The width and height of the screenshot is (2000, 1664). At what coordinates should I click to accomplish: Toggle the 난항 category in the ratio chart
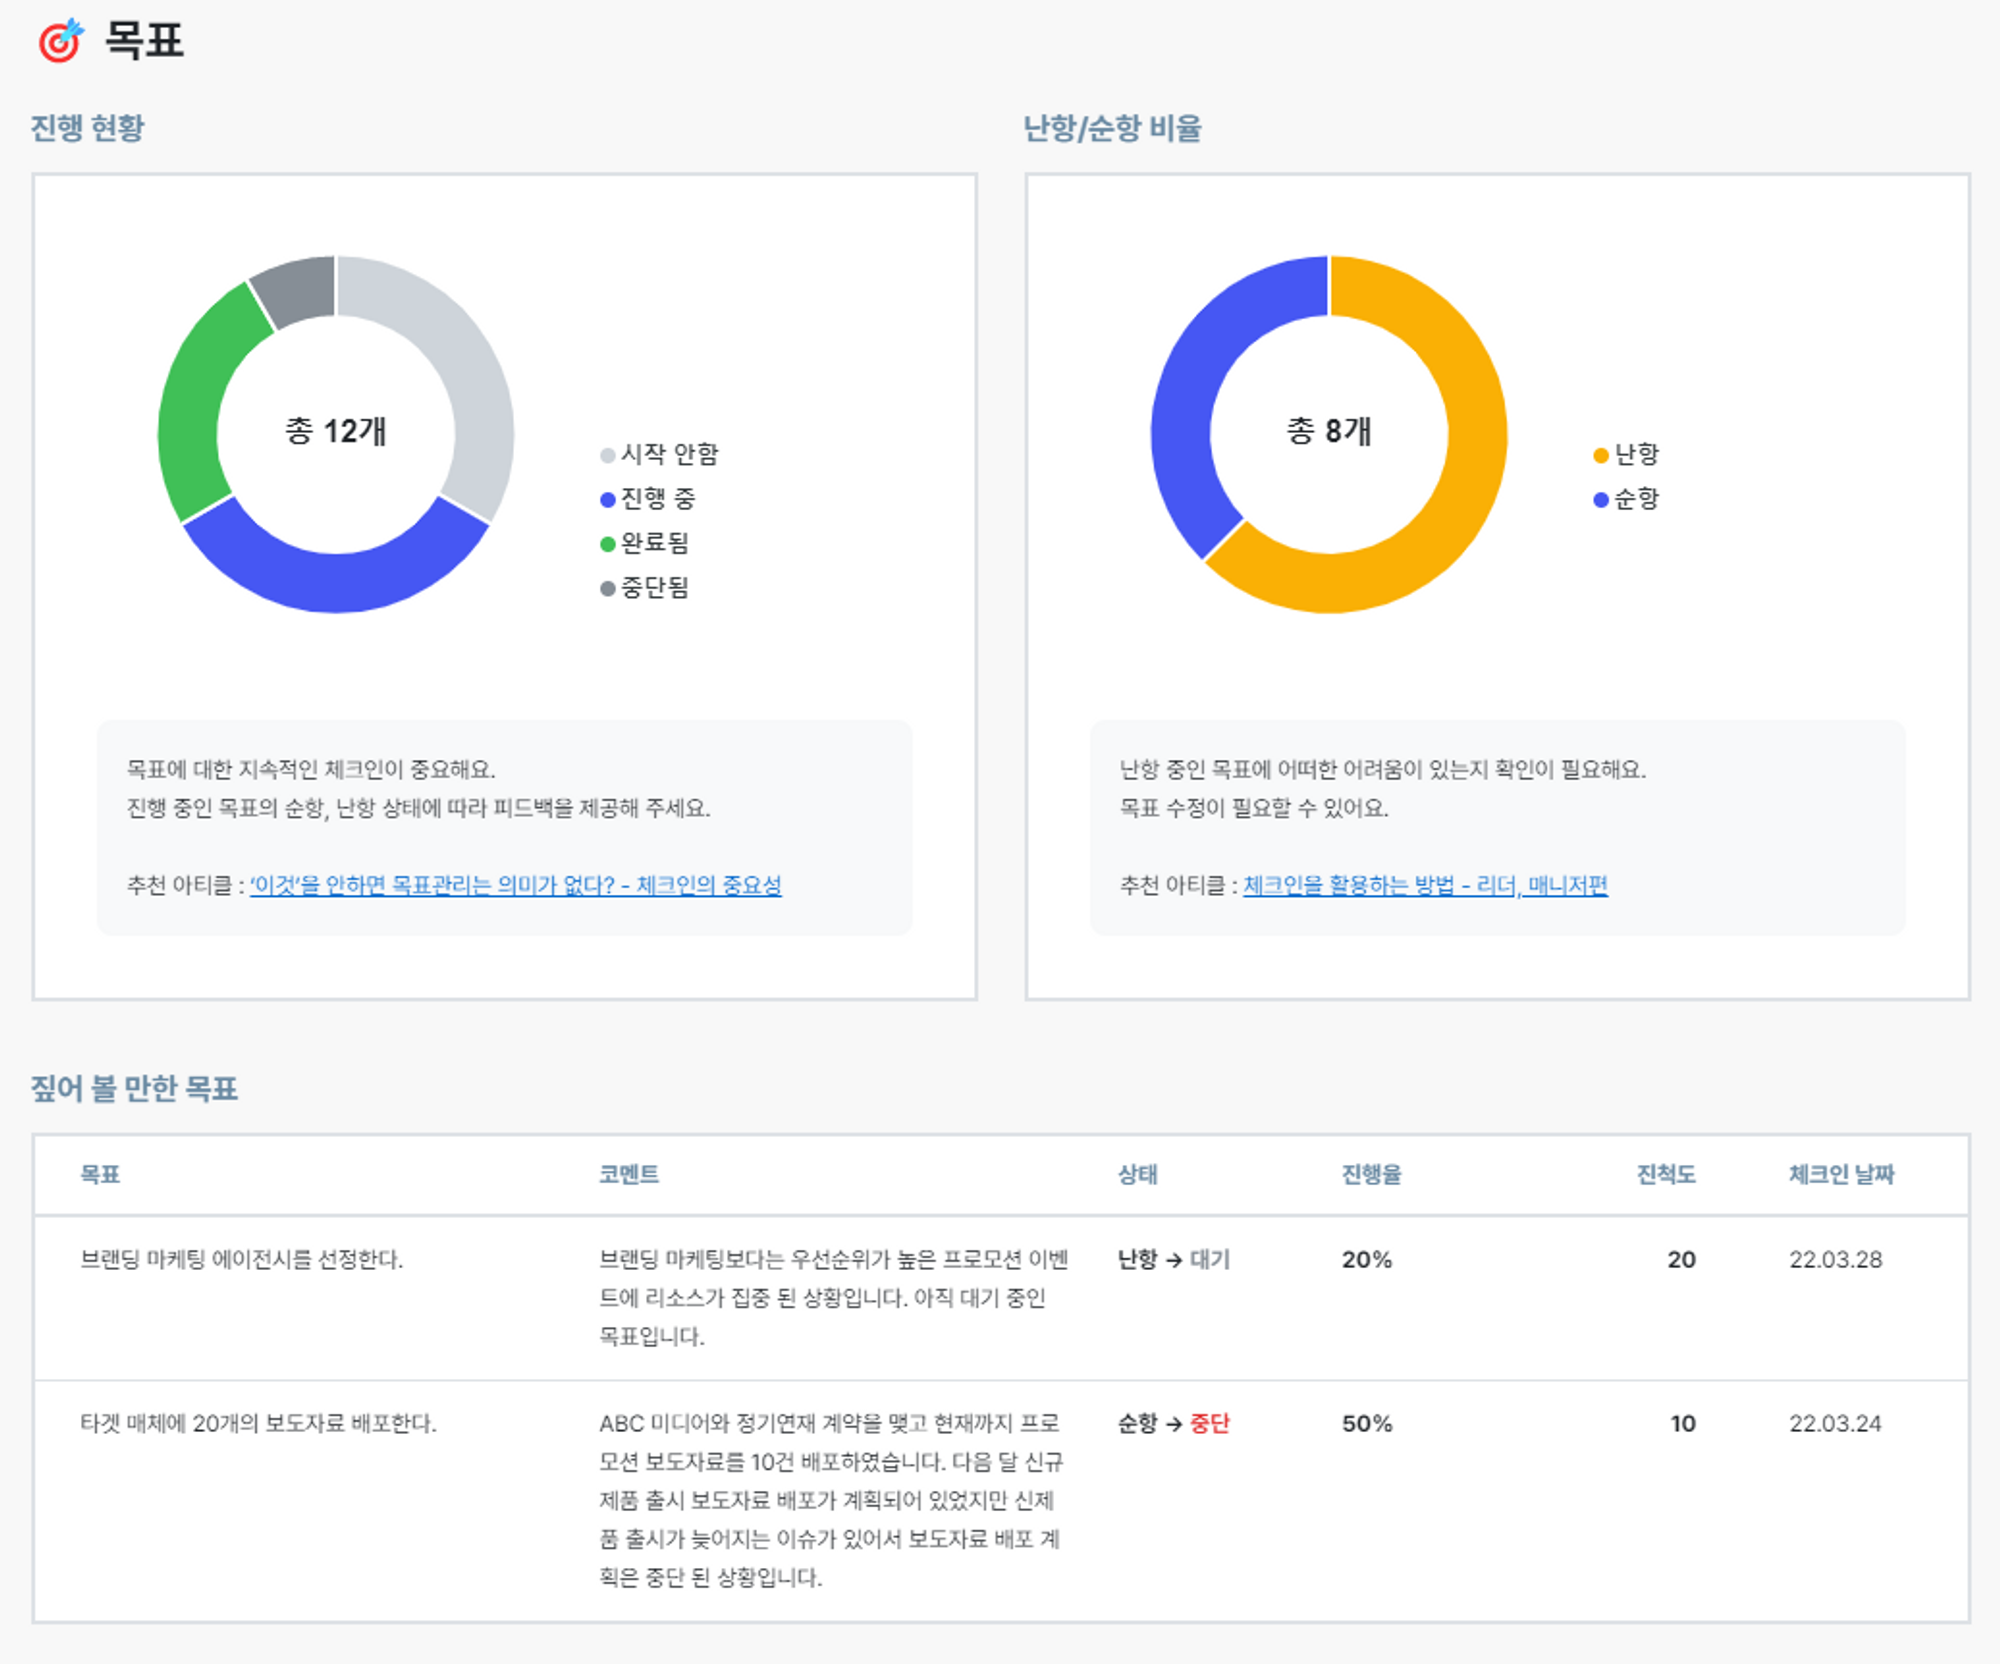[x=1644, y=454]
